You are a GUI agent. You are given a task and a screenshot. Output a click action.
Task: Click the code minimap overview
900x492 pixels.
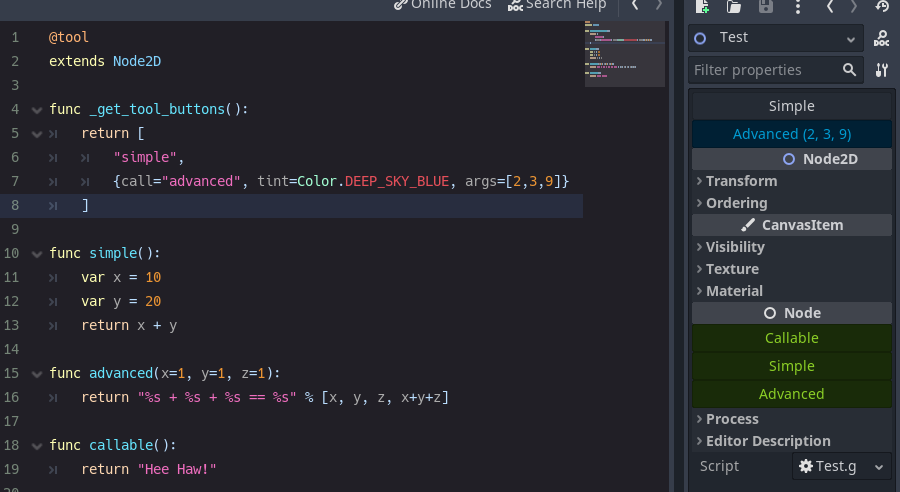(x=624, y=54)
